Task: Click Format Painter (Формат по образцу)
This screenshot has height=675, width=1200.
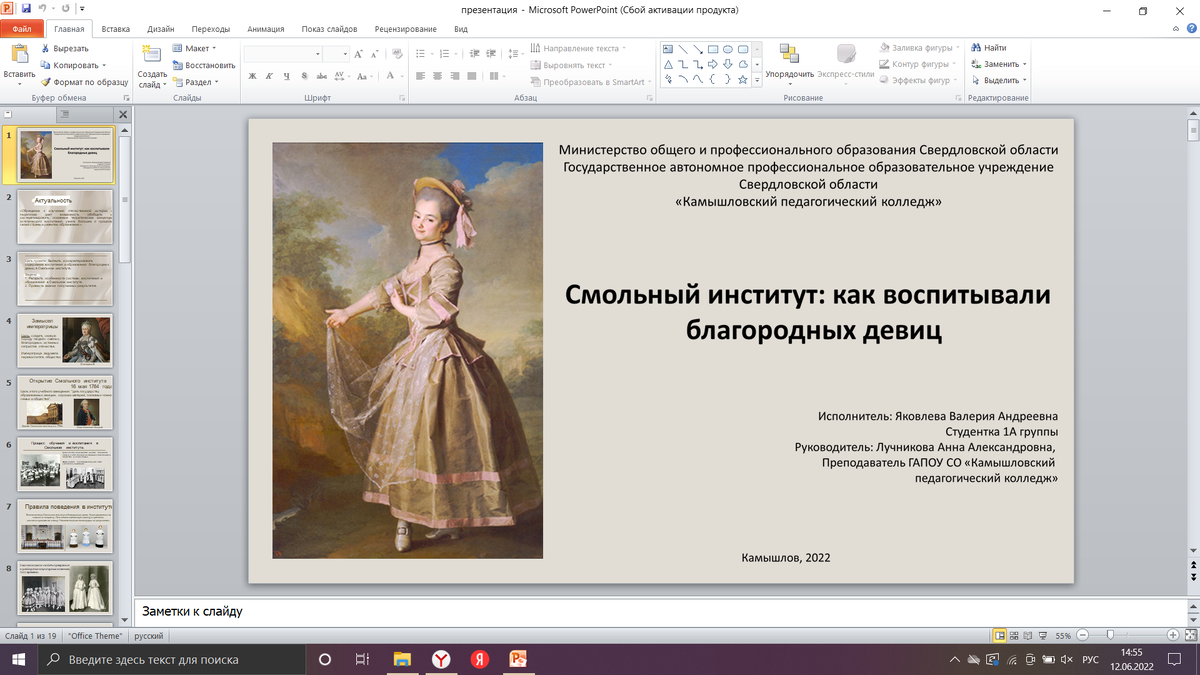Action: tap(84, 82)
